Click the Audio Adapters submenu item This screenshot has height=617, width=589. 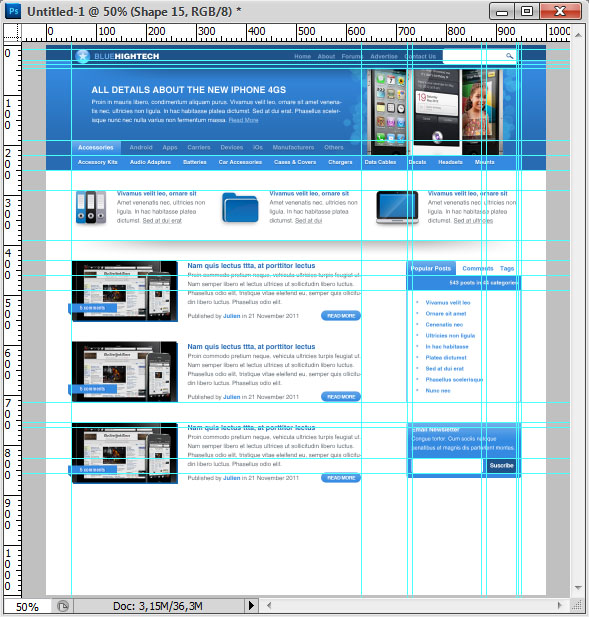pyautogui.click(x=150, y=162)
